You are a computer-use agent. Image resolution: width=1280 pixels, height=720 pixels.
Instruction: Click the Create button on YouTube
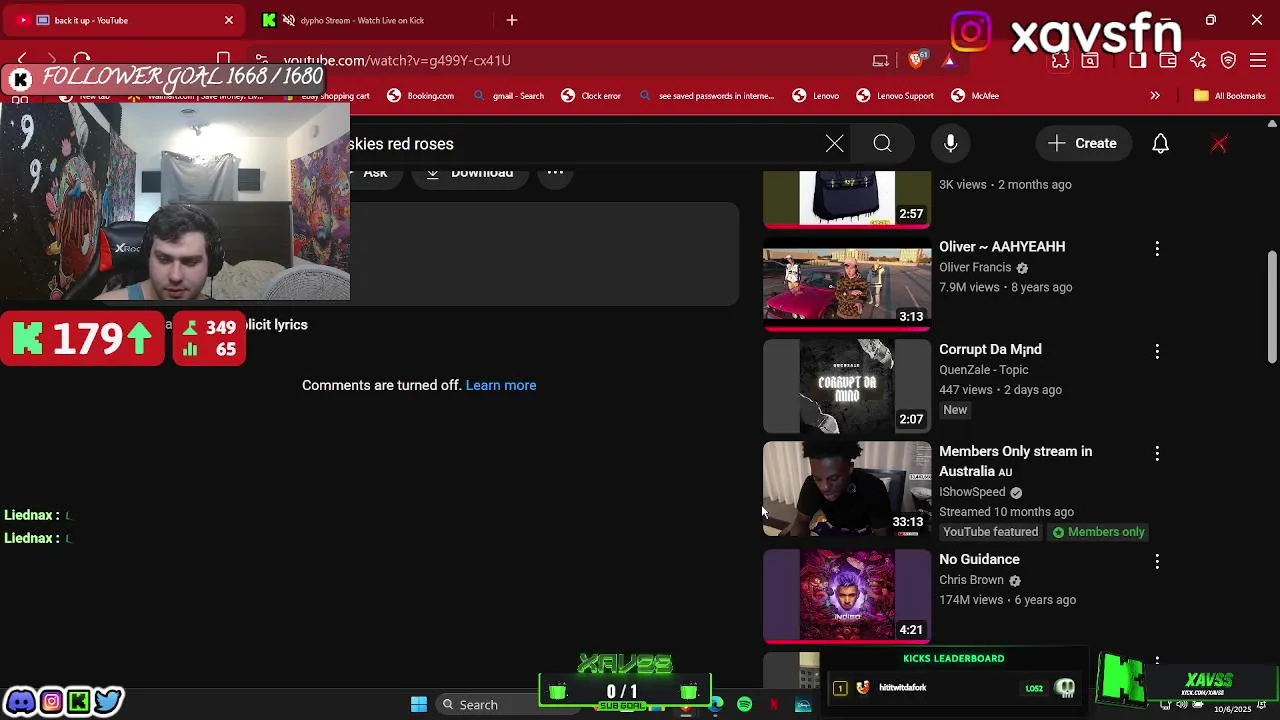(1082, 144)
